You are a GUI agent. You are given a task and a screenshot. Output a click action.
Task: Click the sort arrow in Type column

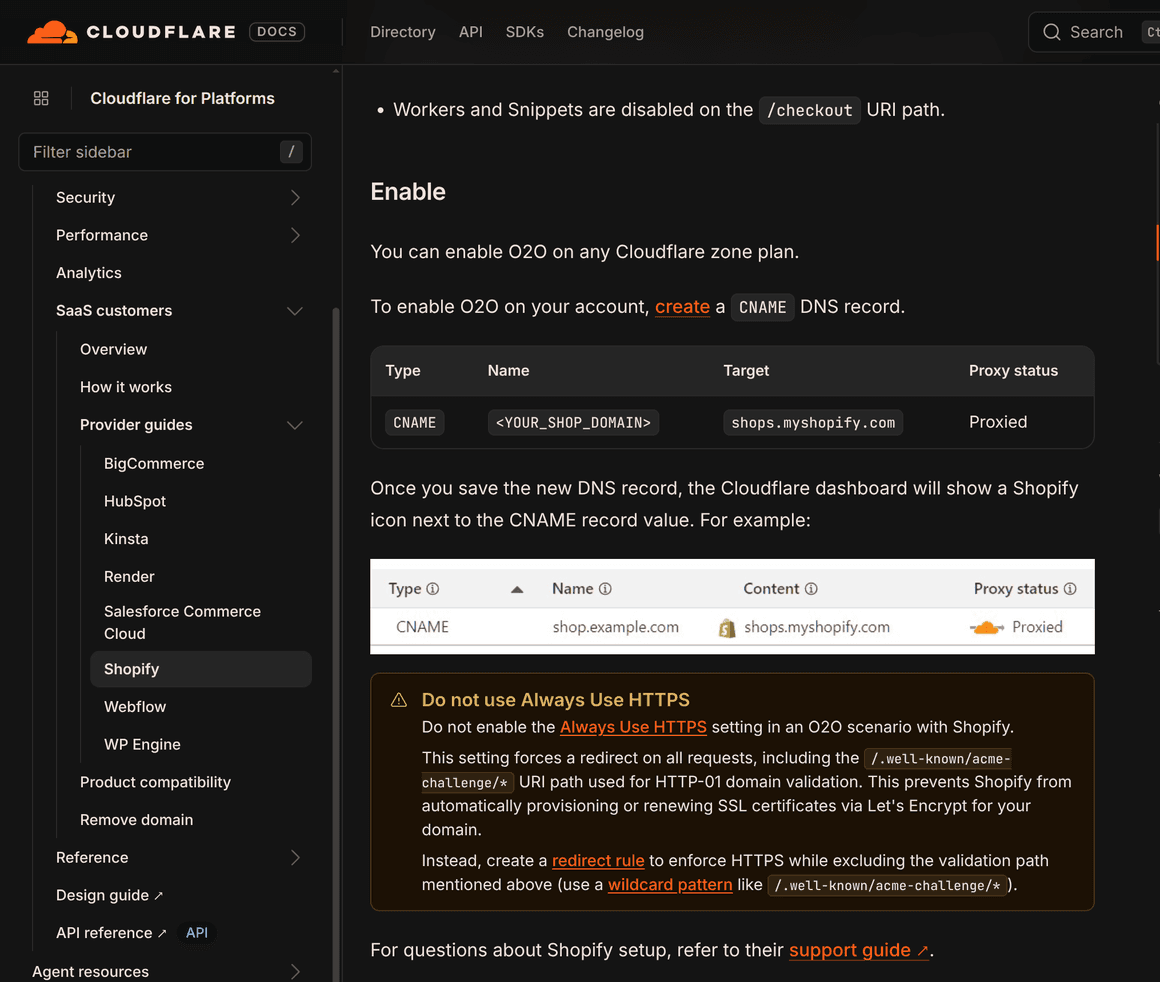pyautogui.click(x=517, y=590)
